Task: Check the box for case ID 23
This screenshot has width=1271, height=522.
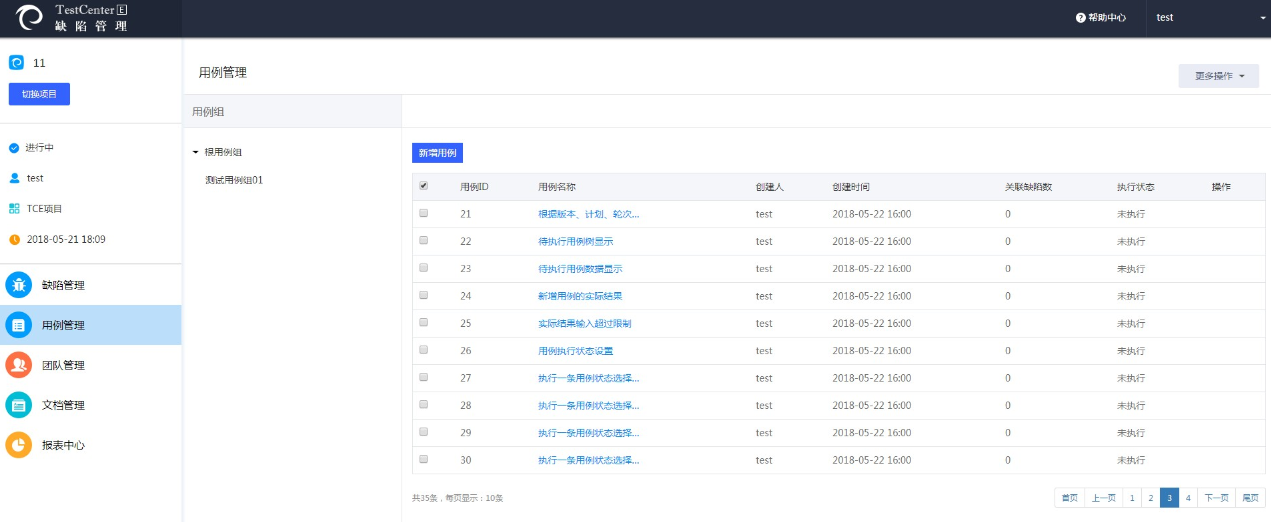Action: [x=423, y=268]
